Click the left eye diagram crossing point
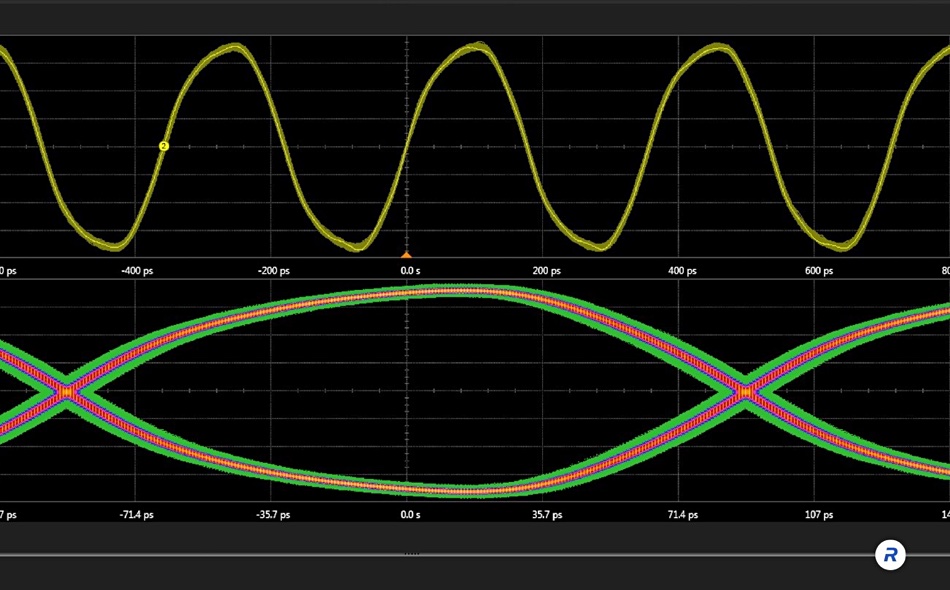This screenshot has width=950, height=590. point(67,392)
